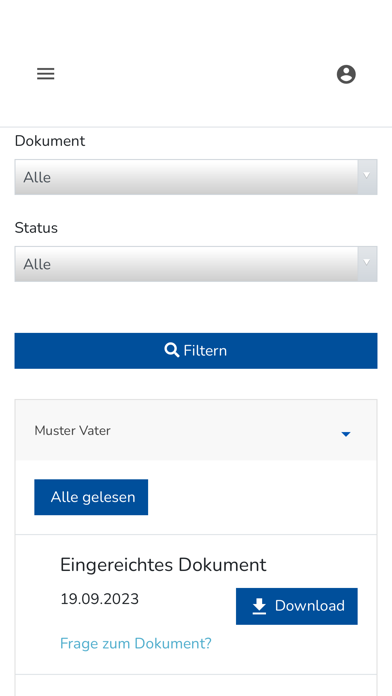Collapse the Muster Vater section caret
The image size is (392, 696).
click(x=346, y=434)
